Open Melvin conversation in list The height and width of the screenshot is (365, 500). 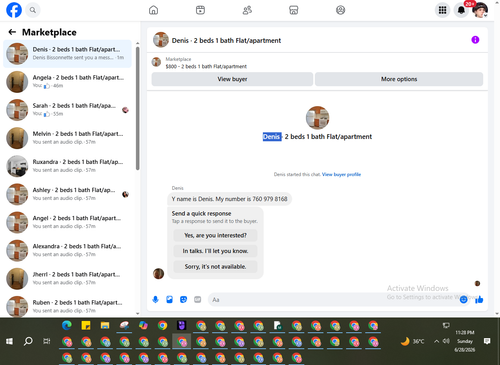[x=67, y=138]
